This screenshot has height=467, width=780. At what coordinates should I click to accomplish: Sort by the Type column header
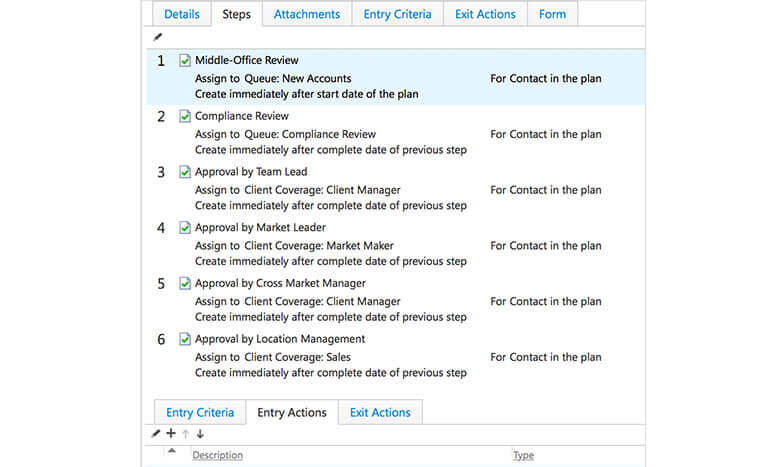click(523, 455)
